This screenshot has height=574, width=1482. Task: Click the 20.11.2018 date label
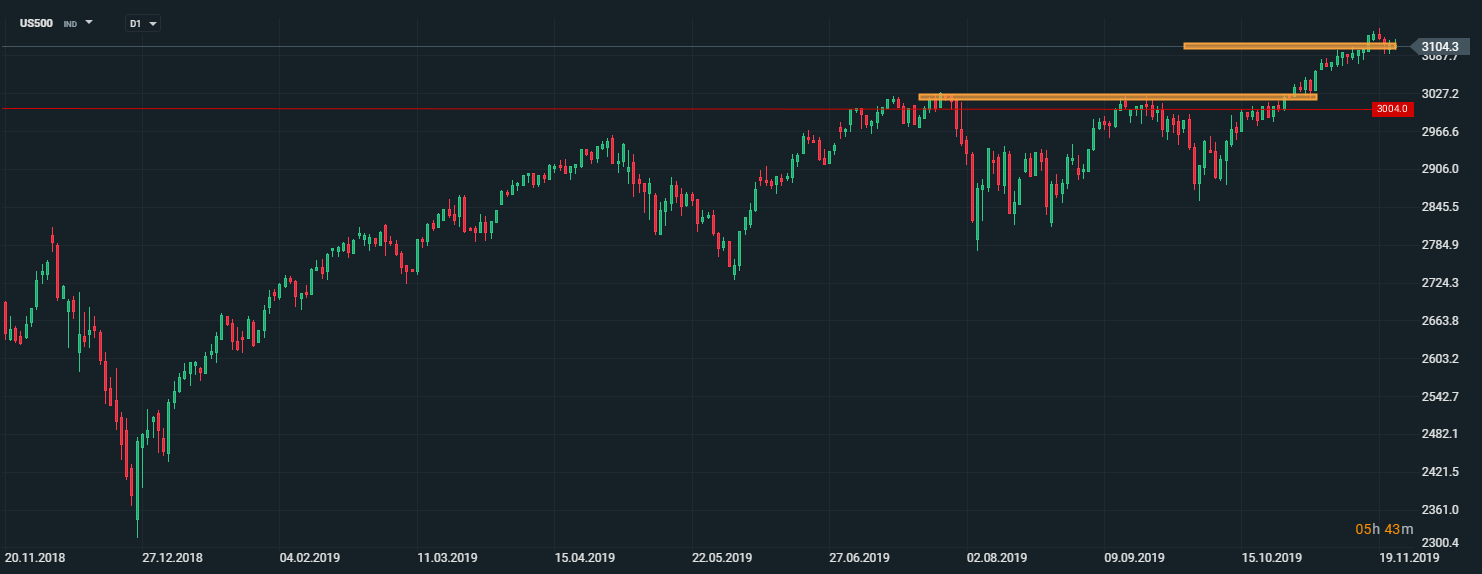(35, 557)
